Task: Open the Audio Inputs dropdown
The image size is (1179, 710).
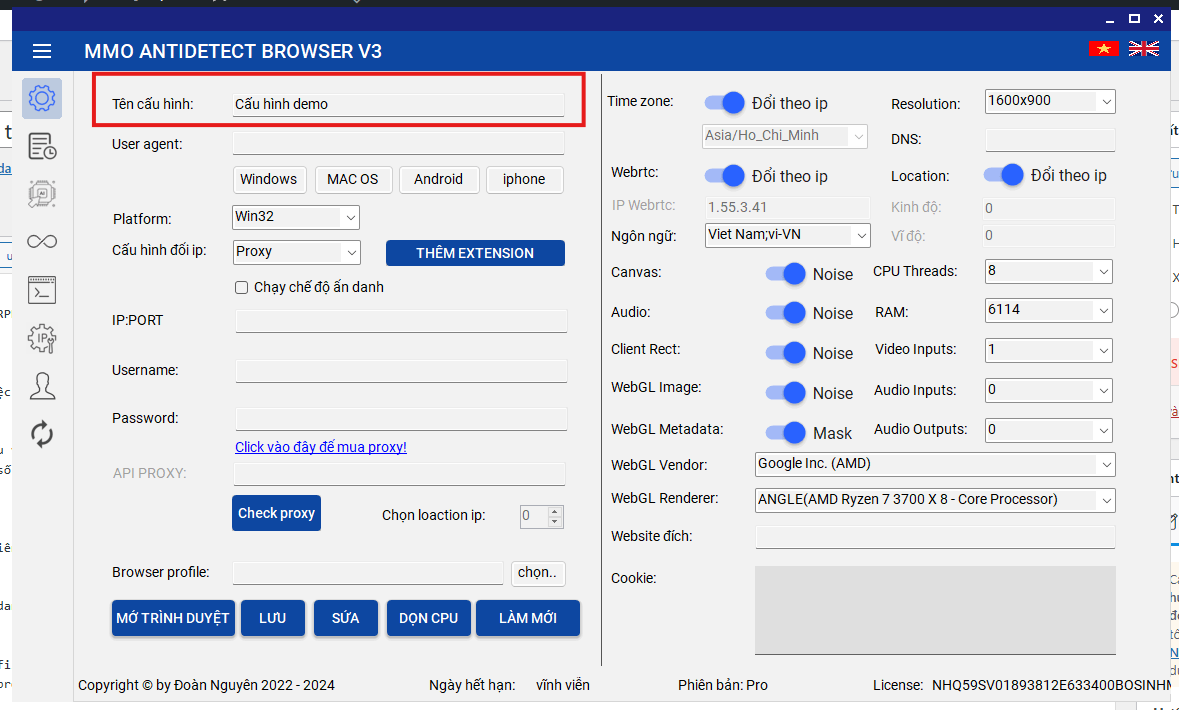Action: (1048, 390)
